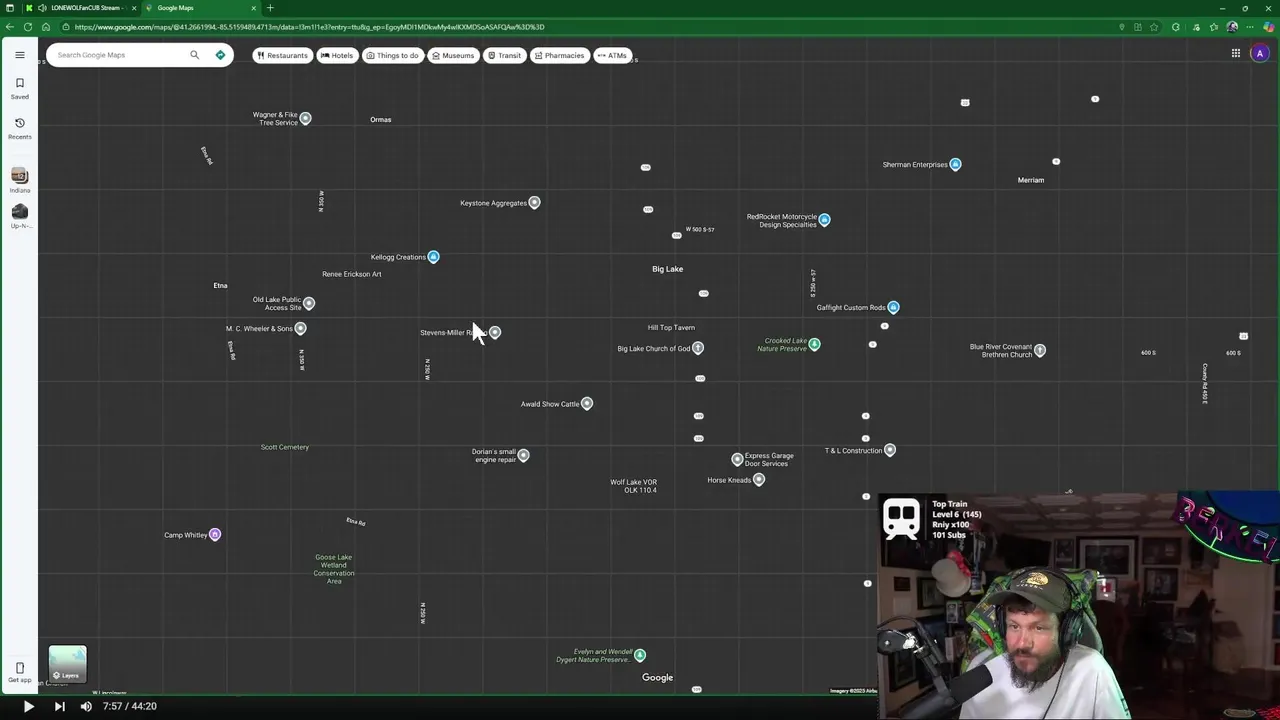The width and height of the screenshot is (1280, 720).
Task: Click the Goose Lake Wetland Conservation Area label
Action: (x=334, y=569)
